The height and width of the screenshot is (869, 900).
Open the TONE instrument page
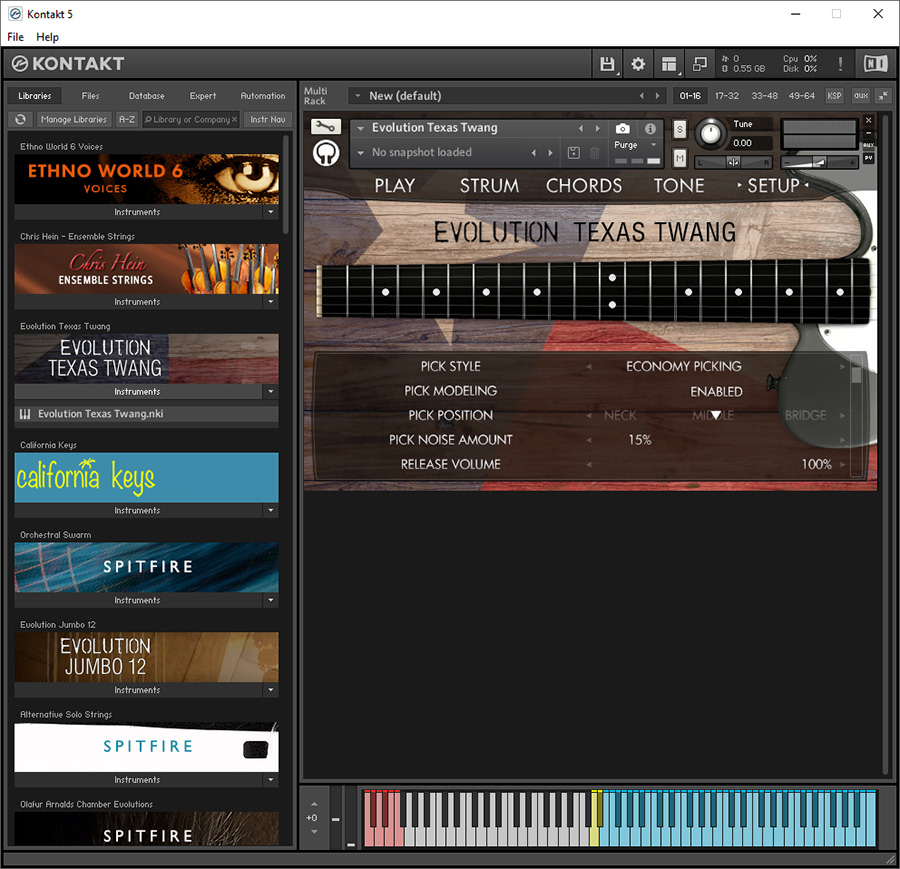point(679,185)
